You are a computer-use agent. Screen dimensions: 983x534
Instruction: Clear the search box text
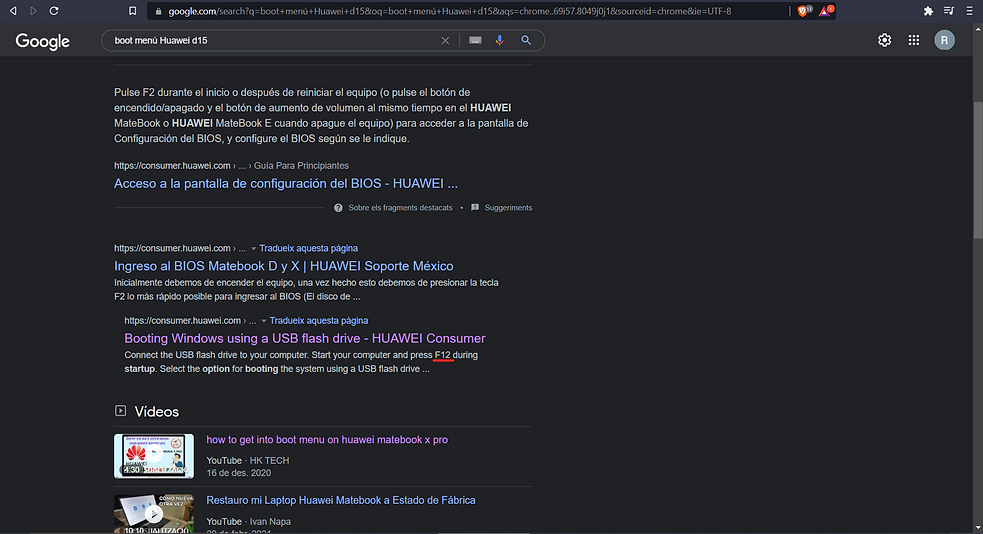coord(445,40)
